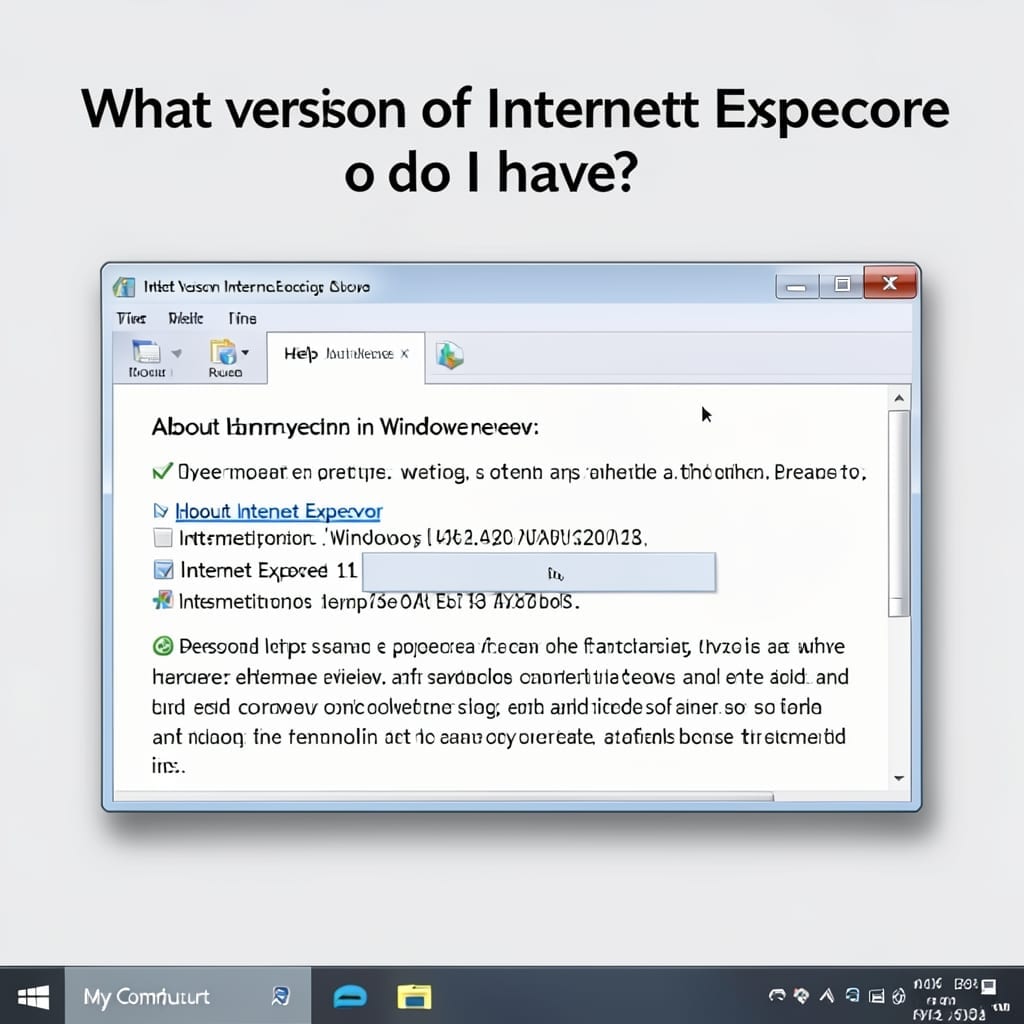This screenshot has width=1024, height=1024.
Task: Click the line containing 'Windooos'
Action: point(413,538)
